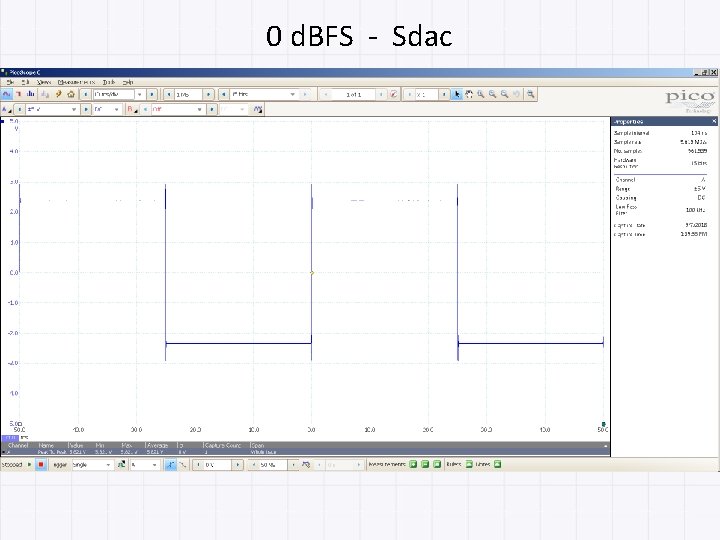Screen dimensions: 720x540
Task: Step Channel A range up arrow
Action: tap(86, 109)
